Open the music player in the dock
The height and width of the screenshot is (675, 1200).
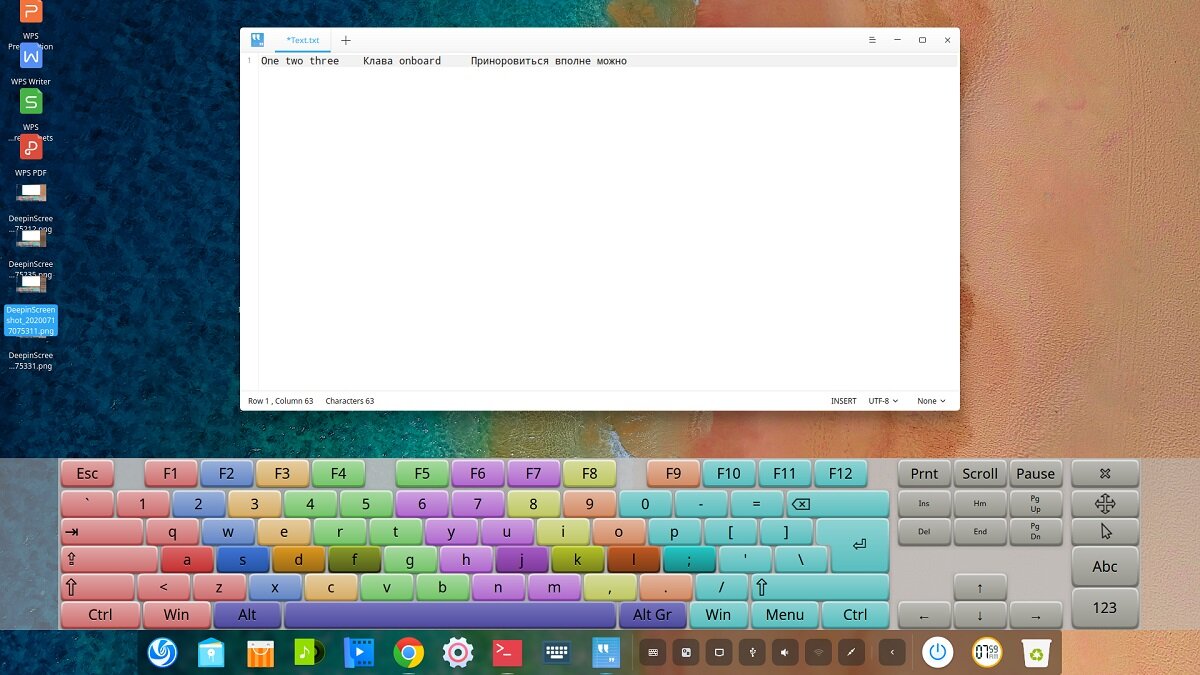[x=310, y=653]
